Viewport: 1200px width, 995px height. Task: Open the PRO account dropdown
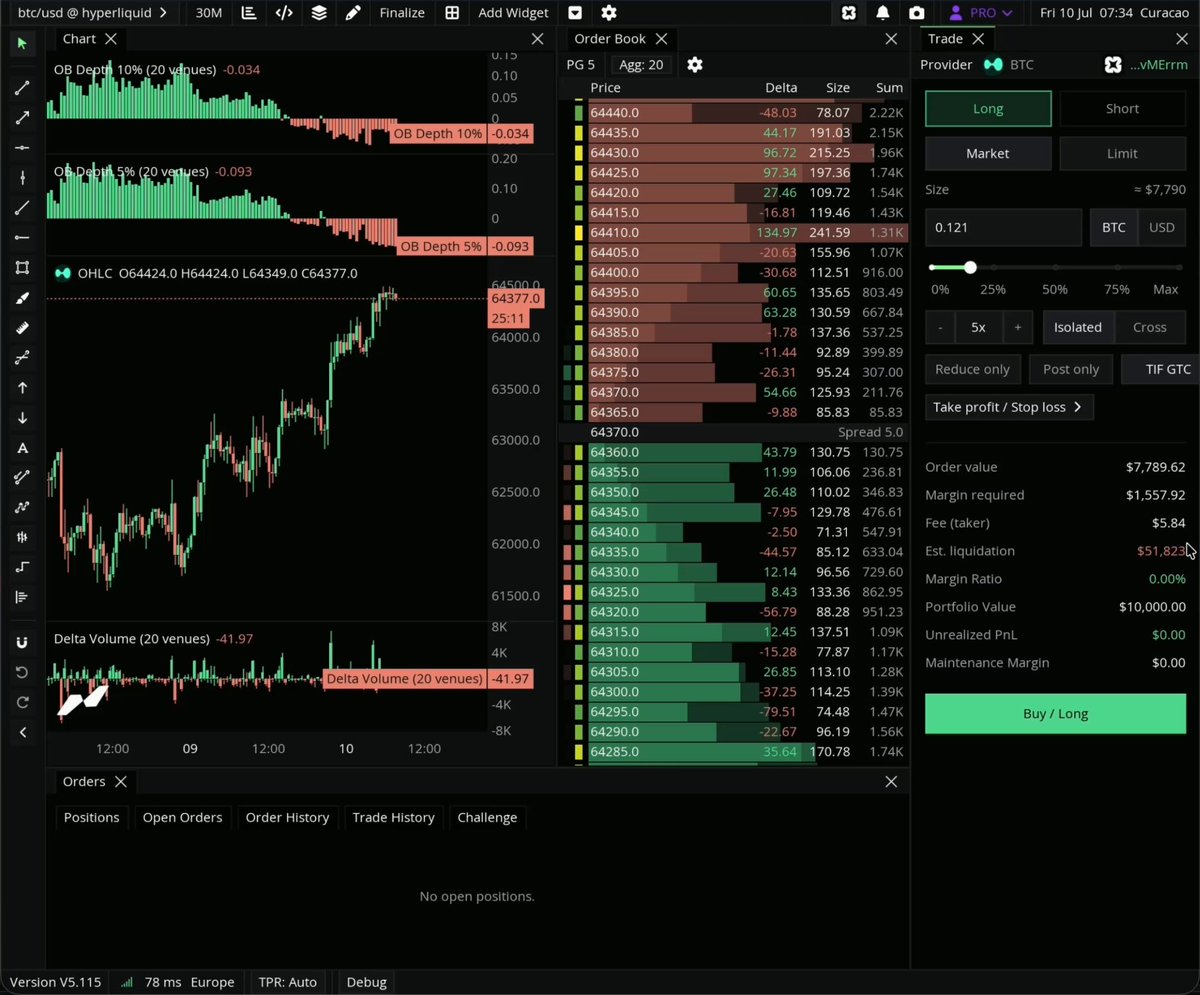[982, 13]
